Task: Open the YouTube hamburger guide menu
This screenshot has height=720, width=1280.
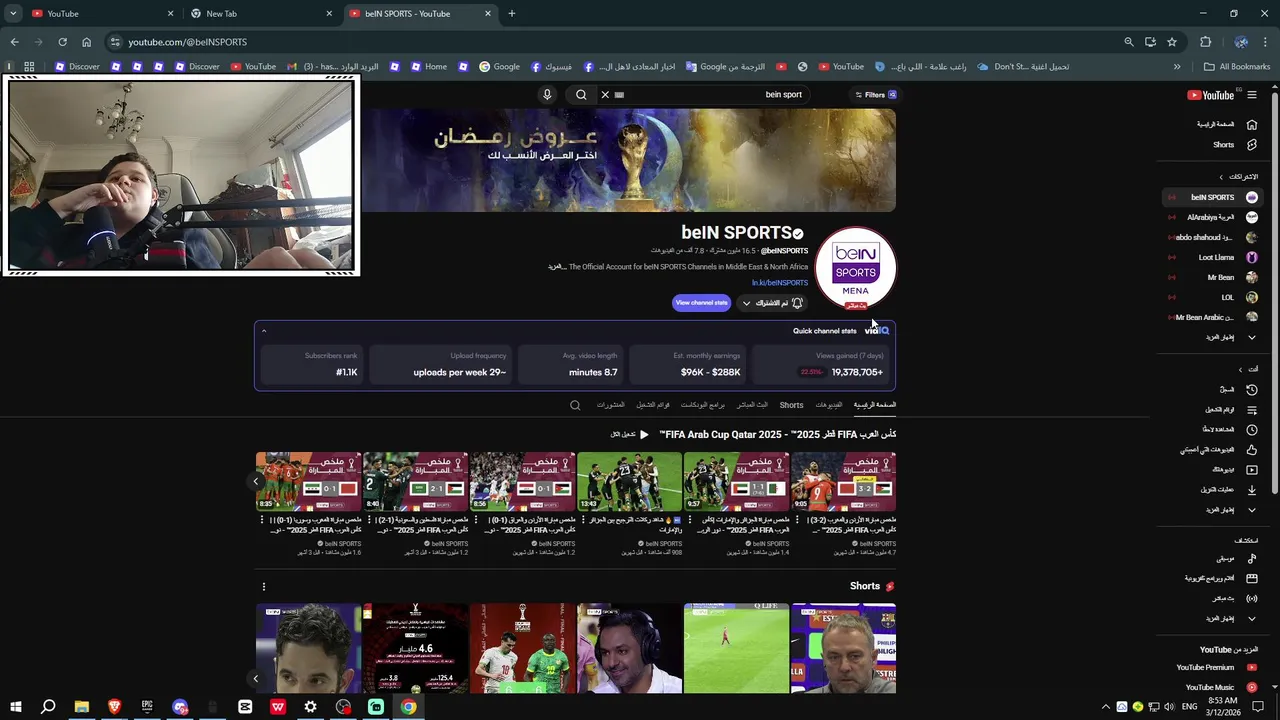Action: point(1251,95)
